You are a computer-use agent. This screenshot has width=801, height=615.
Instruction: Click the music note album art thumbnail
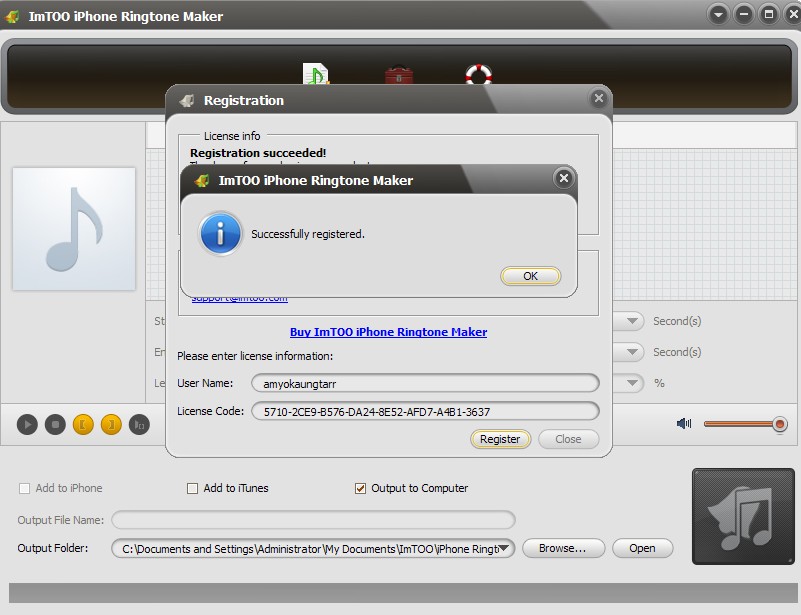point(74,229)
